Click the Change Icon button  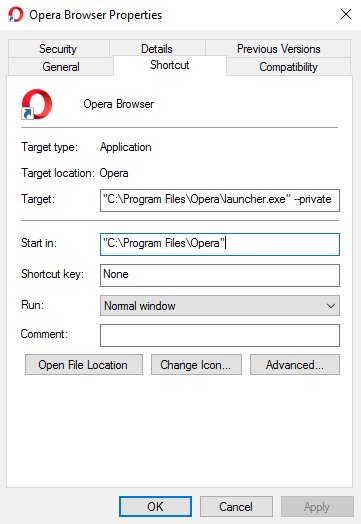(196, 365)
